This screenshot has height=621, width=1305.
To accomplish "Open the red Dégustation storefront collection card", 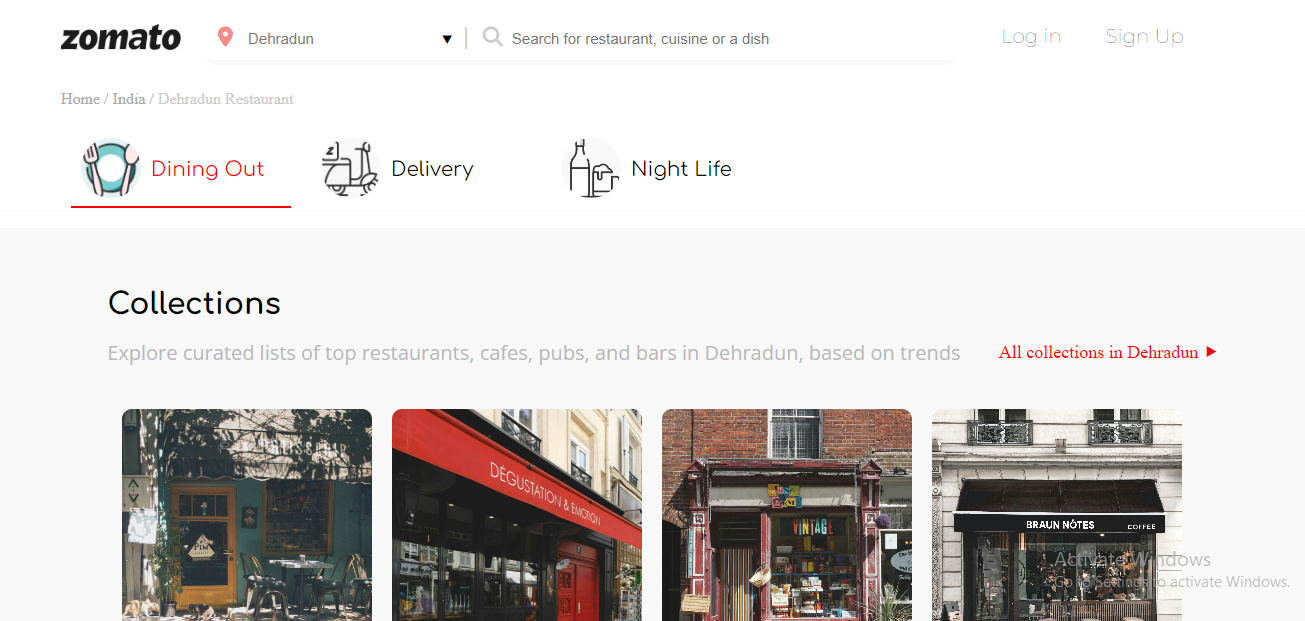I will [x=516, y=514].
